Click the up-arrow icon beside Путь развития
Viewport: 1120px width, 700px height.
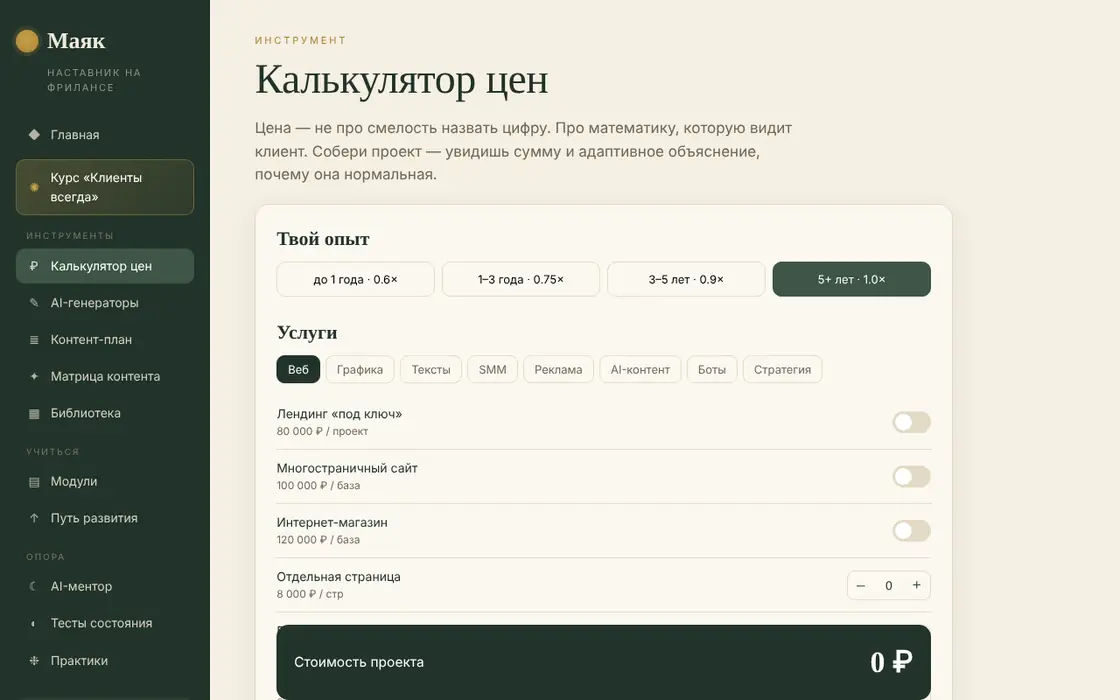[34, 519]
